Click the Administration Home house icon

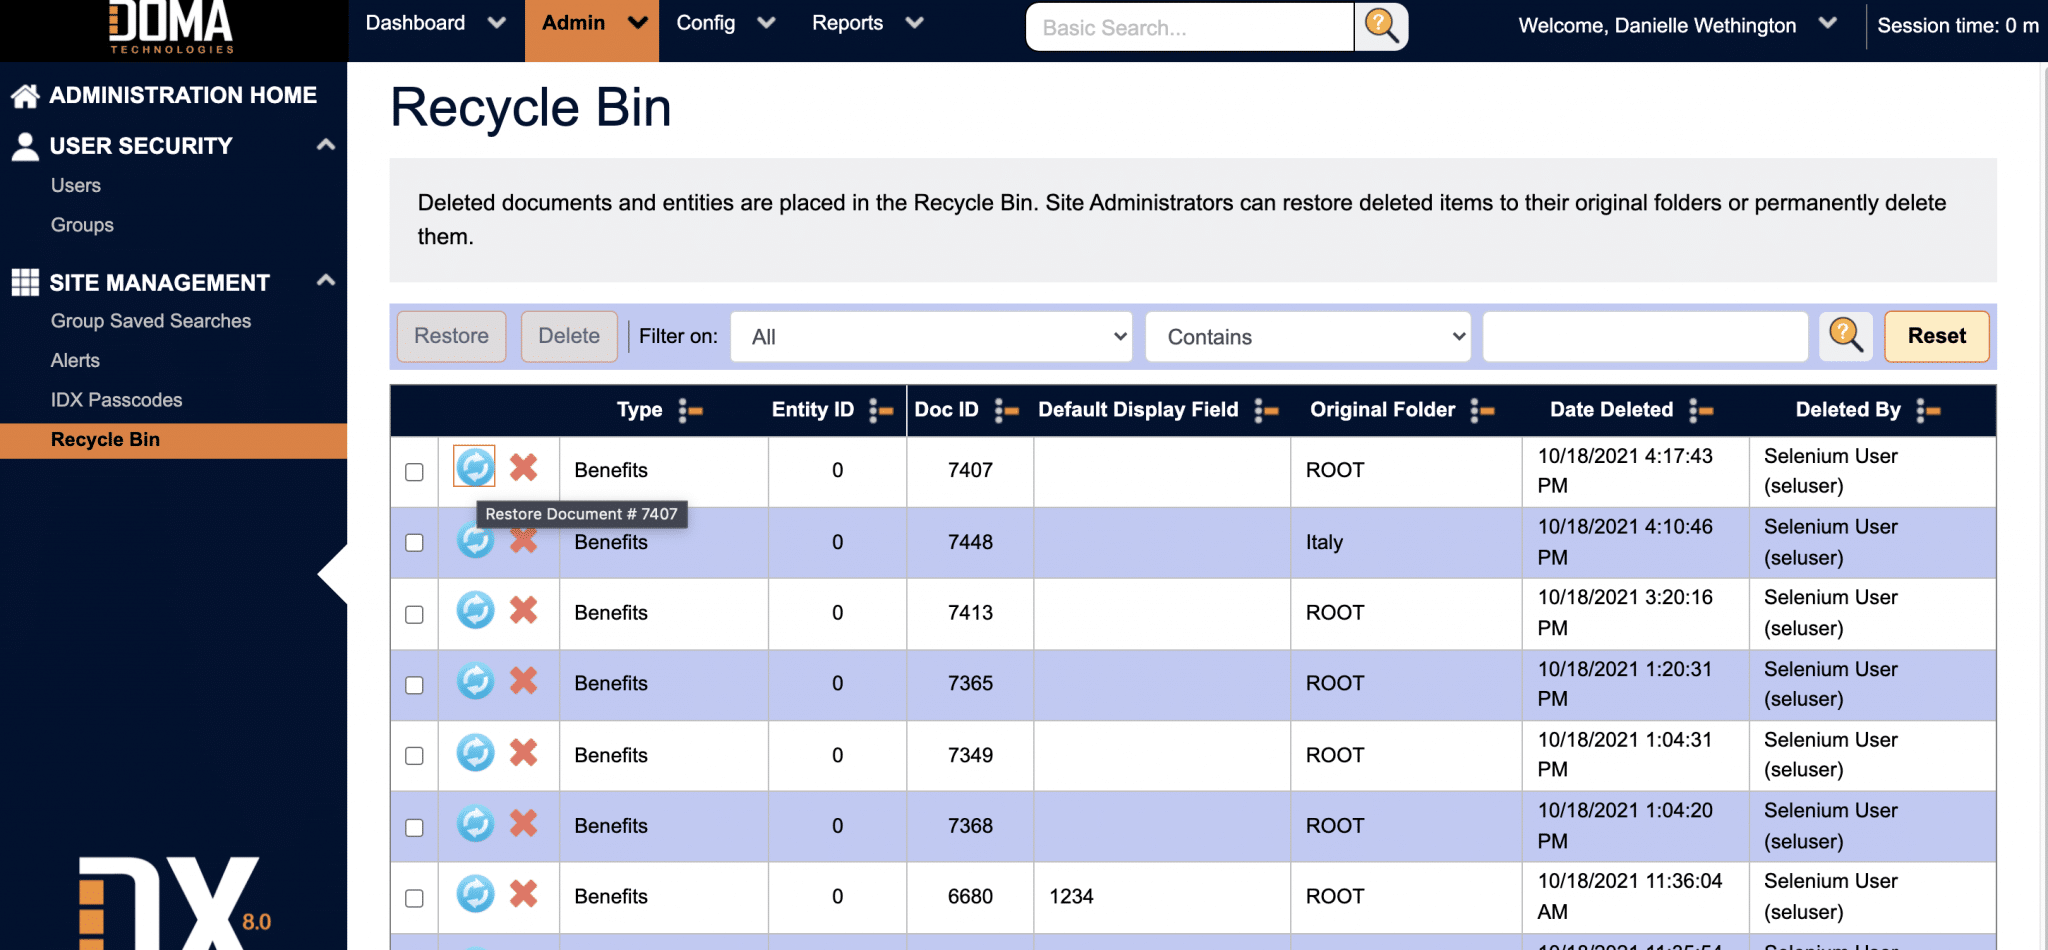[x=25, y=95]
